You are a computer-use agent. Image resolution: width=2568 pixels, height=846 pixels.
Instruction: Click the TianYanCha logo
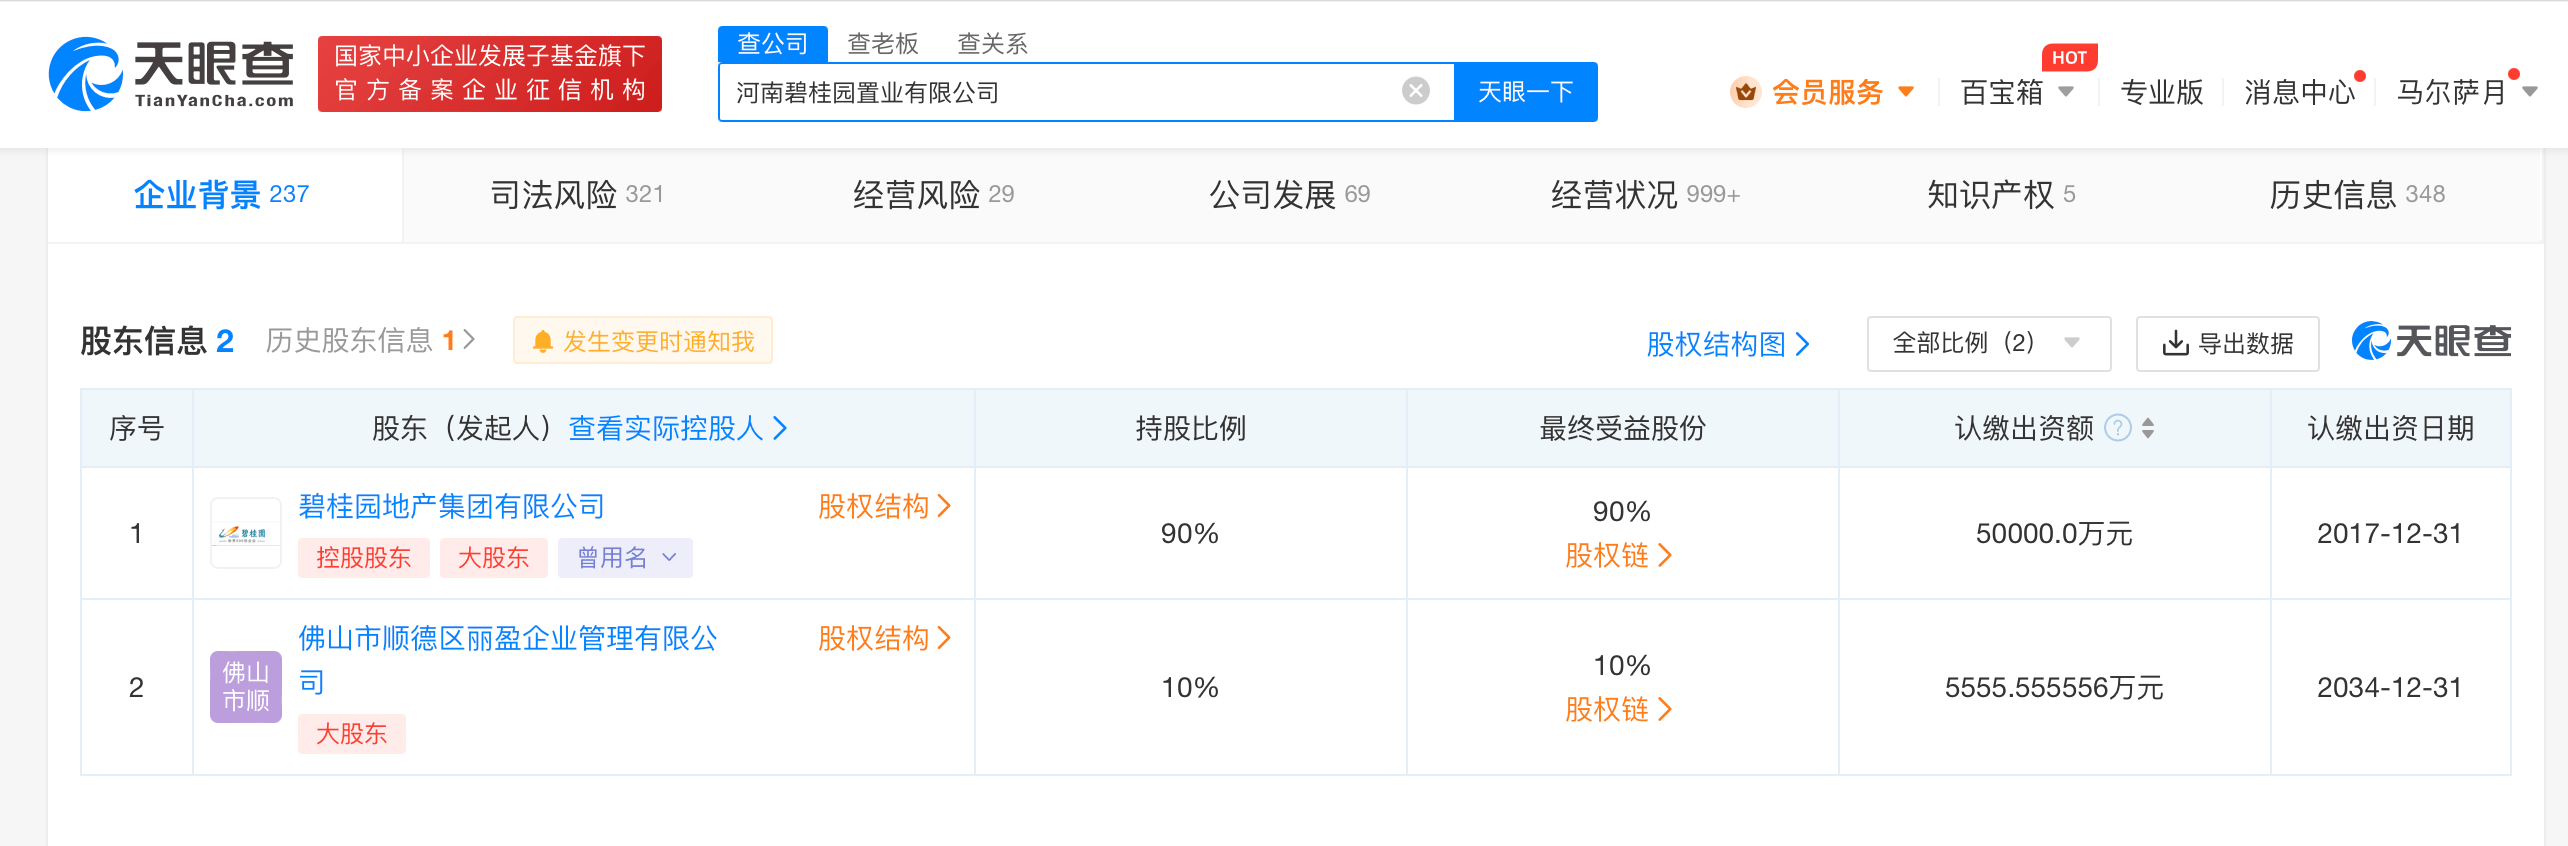(172, 74)
